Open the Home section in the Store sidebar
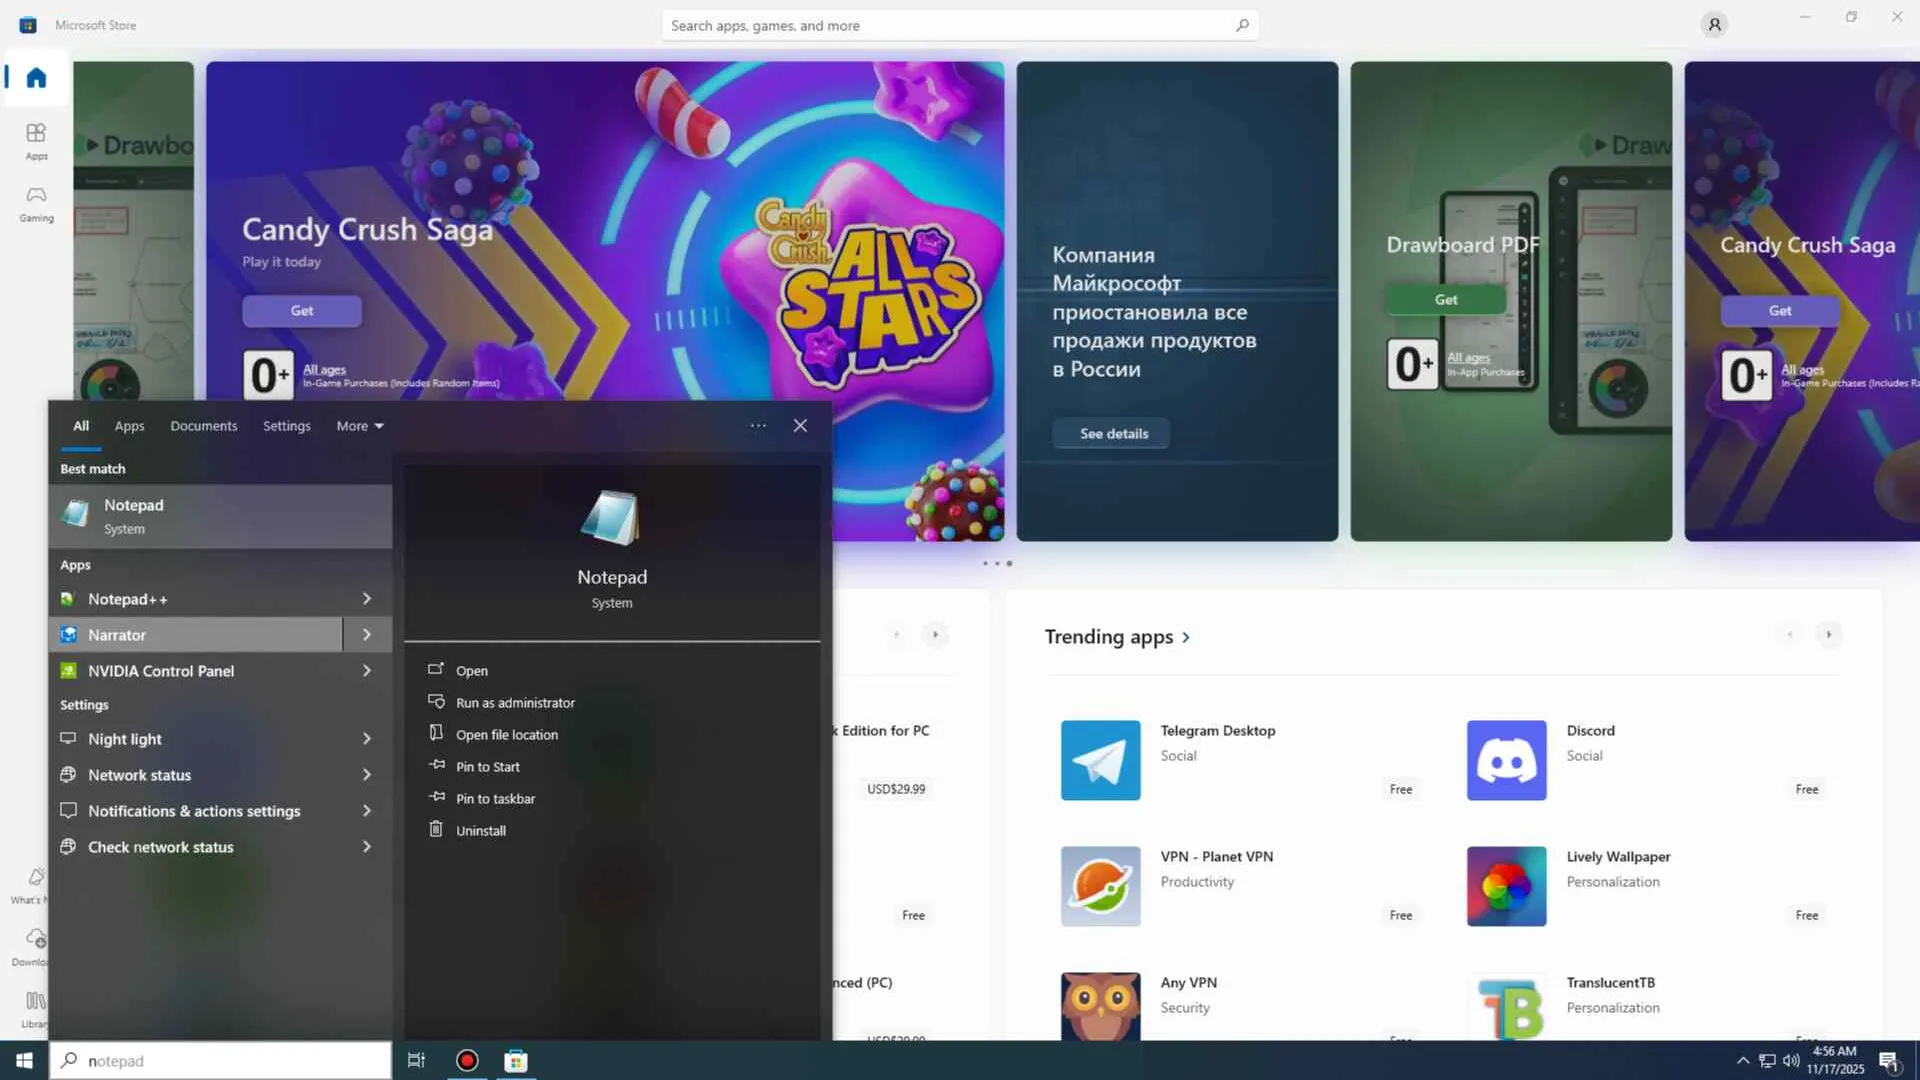Viewport: 1920px width, 1080px height. 36,78
